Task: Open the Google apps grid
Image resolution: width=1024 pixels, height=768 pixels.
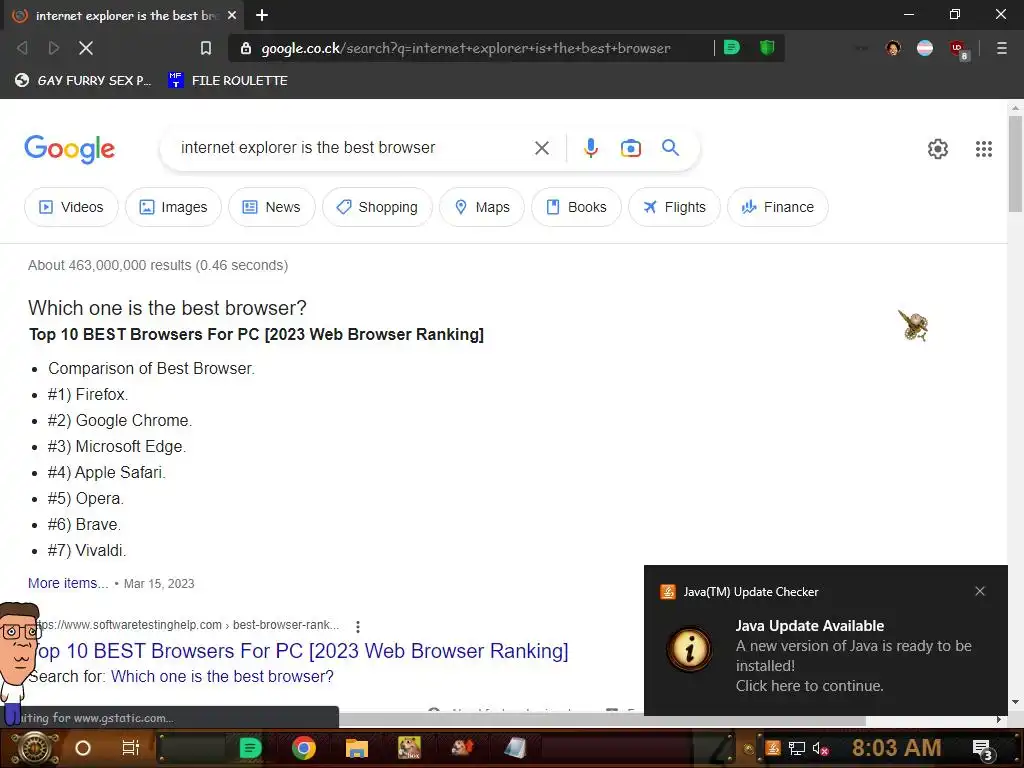Action: pyautogui.click(x=984, y=149)
